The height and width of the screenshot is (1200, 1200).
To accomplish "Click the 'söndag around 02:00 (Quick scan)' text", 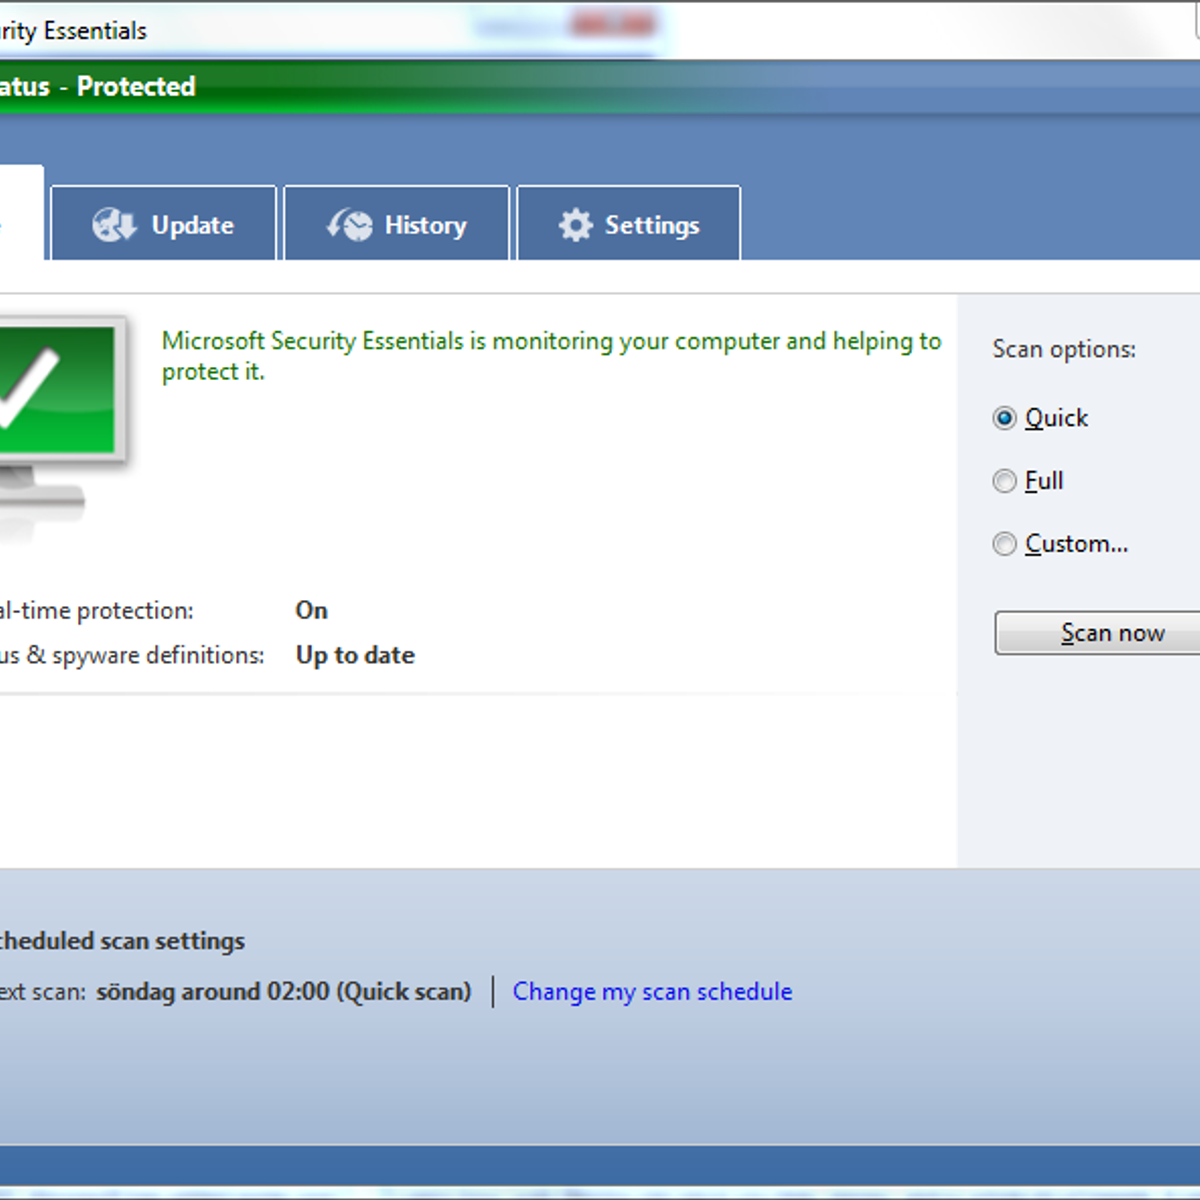I will pos(284,991).
